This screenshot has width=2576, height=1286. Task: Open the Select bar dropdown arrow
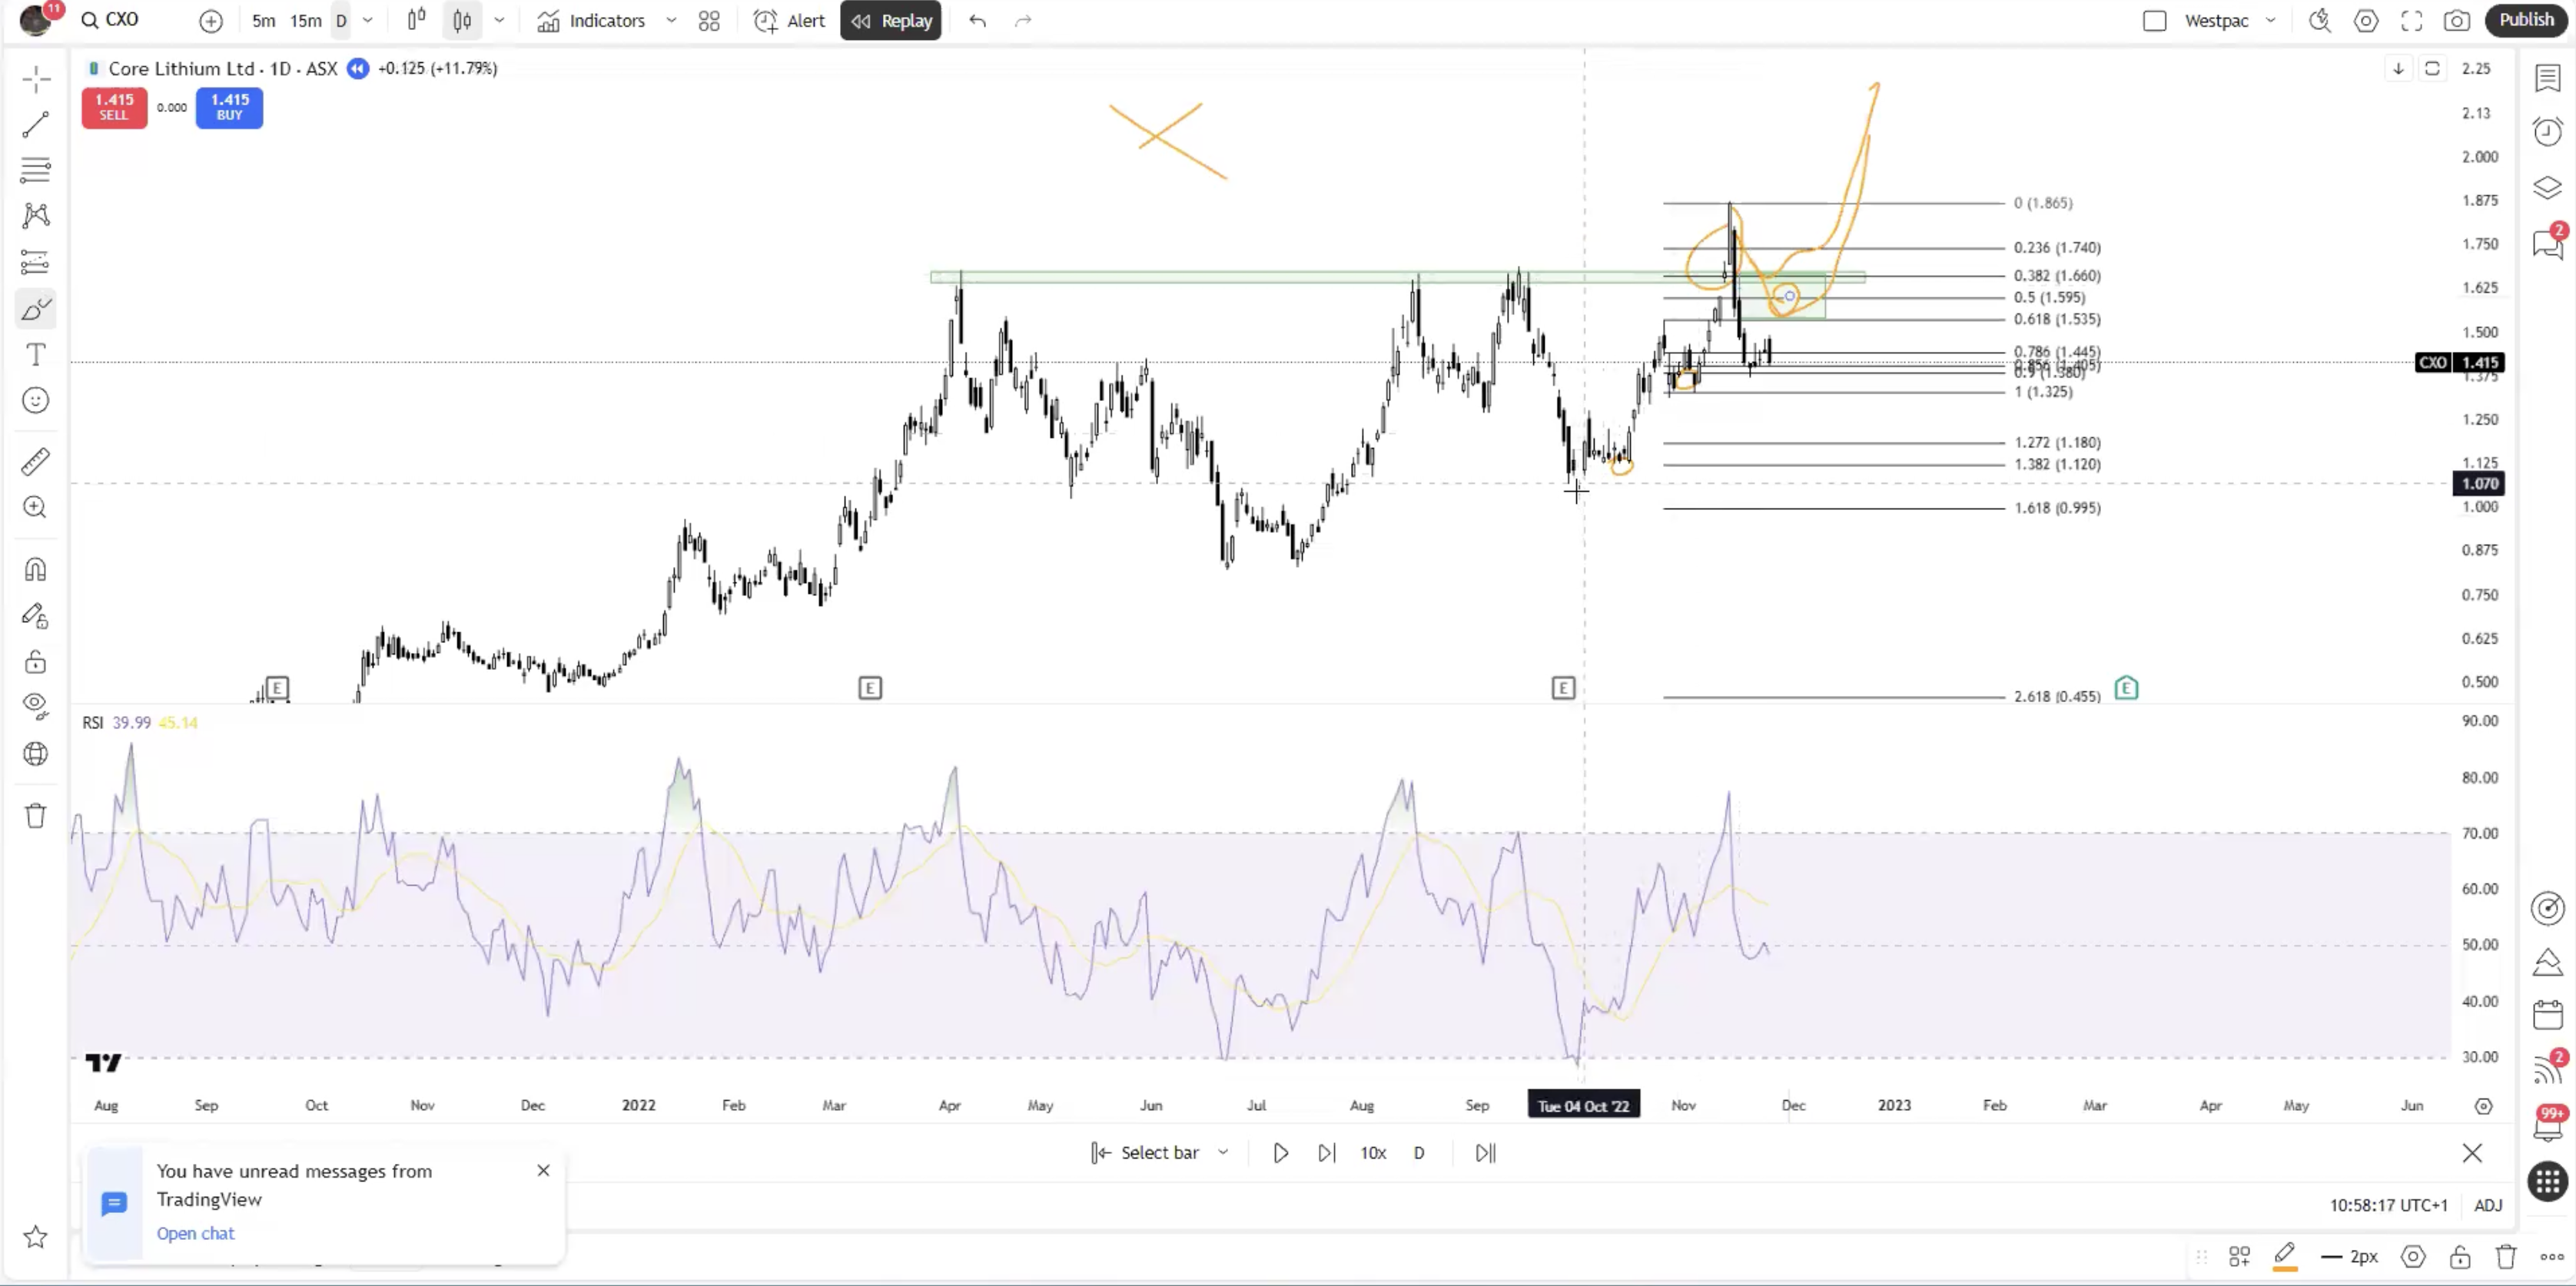(x=1223, y=1153)
